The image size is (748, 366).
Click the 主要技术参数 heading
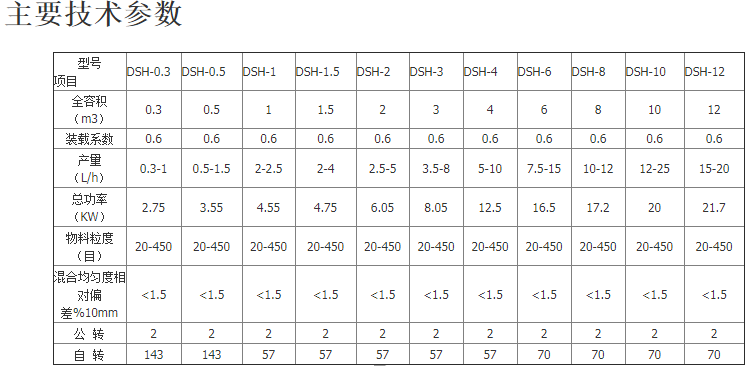[94, 14]
